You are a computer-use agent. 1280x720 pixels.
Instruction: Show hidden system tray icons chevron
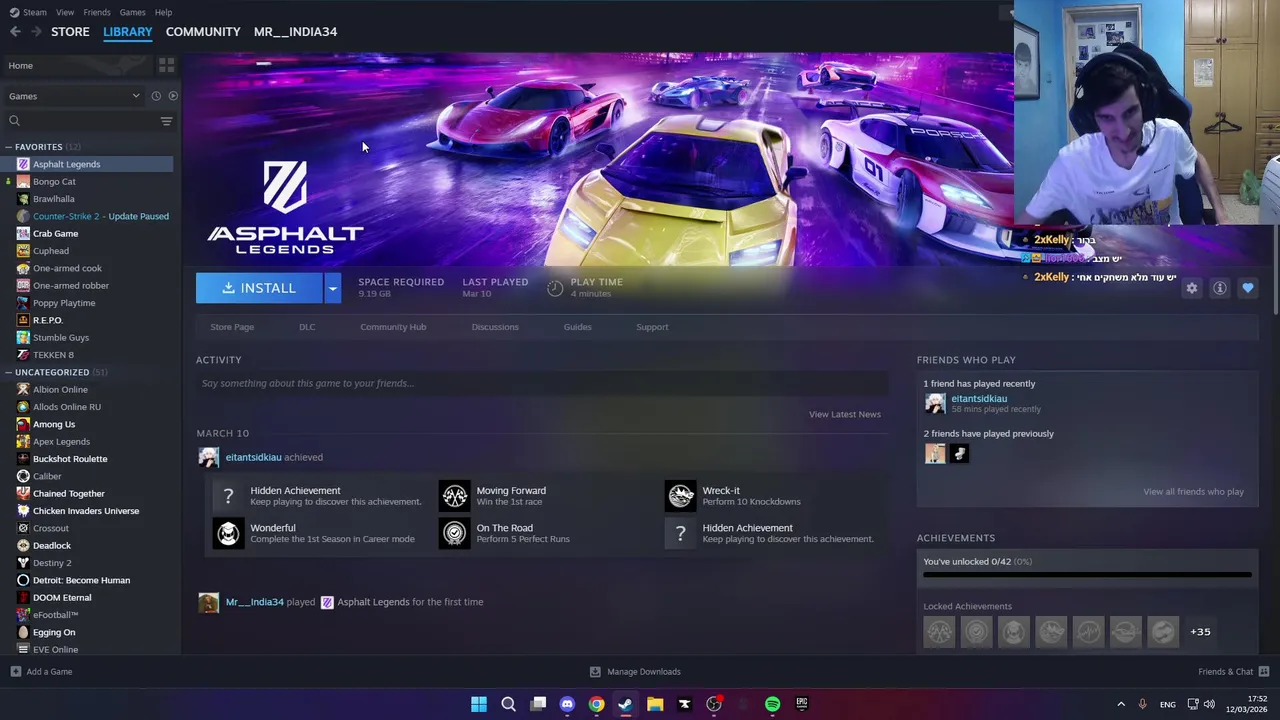coord(1120,704)
